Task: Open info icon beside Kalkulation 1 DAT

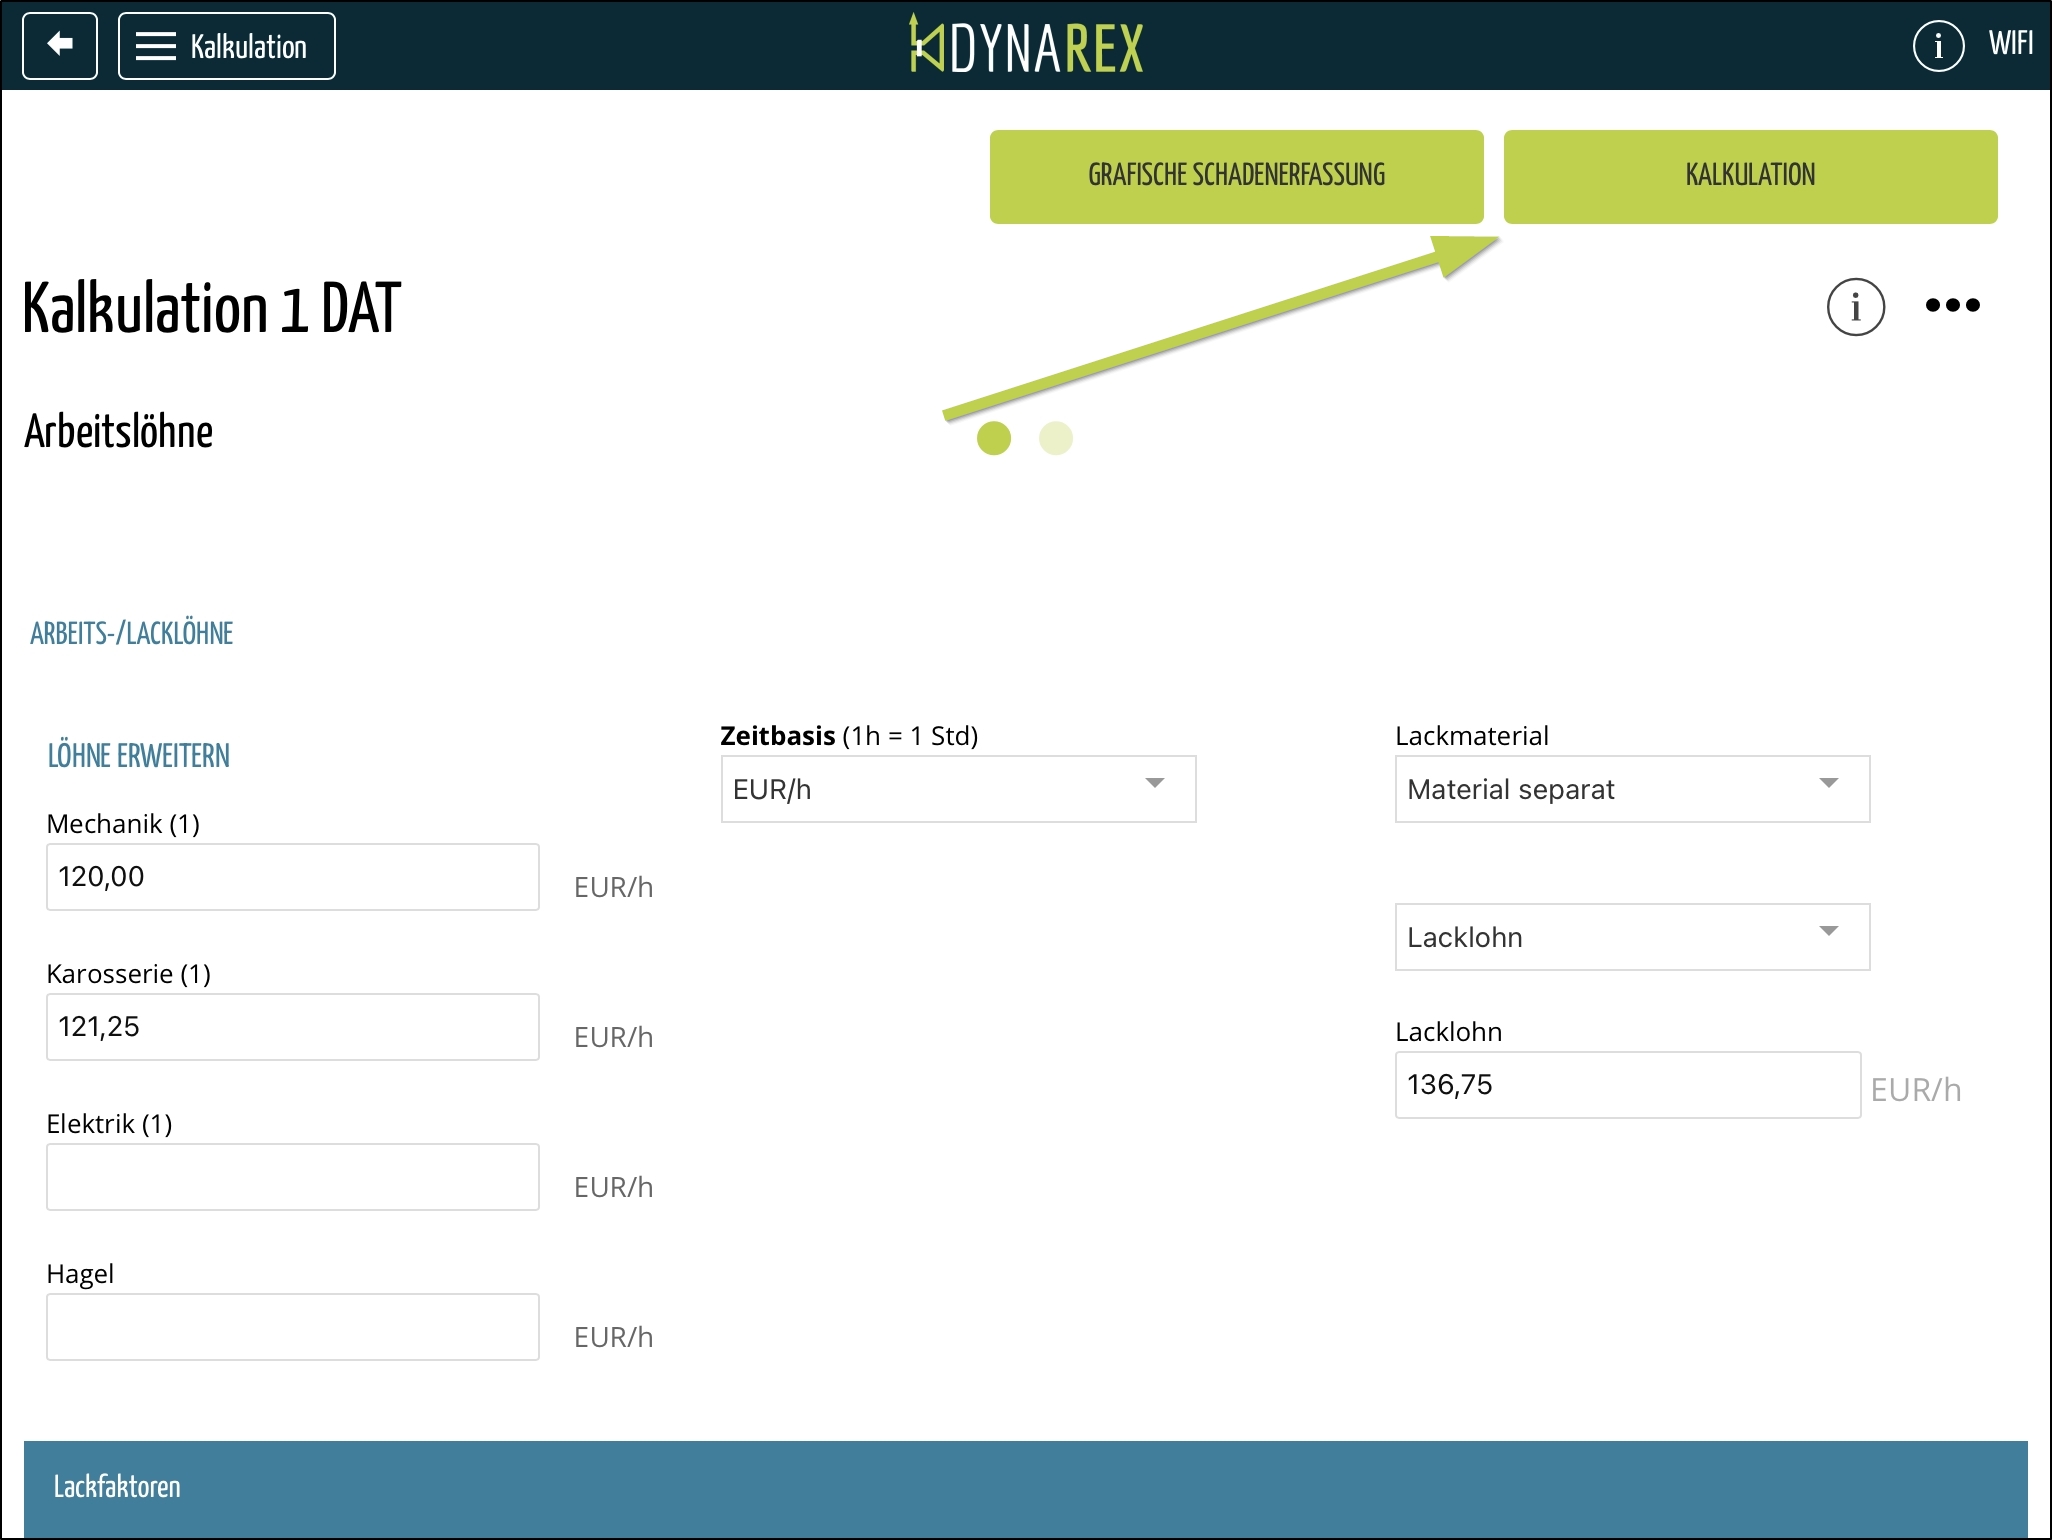Action: click(x=1855, y=306)
